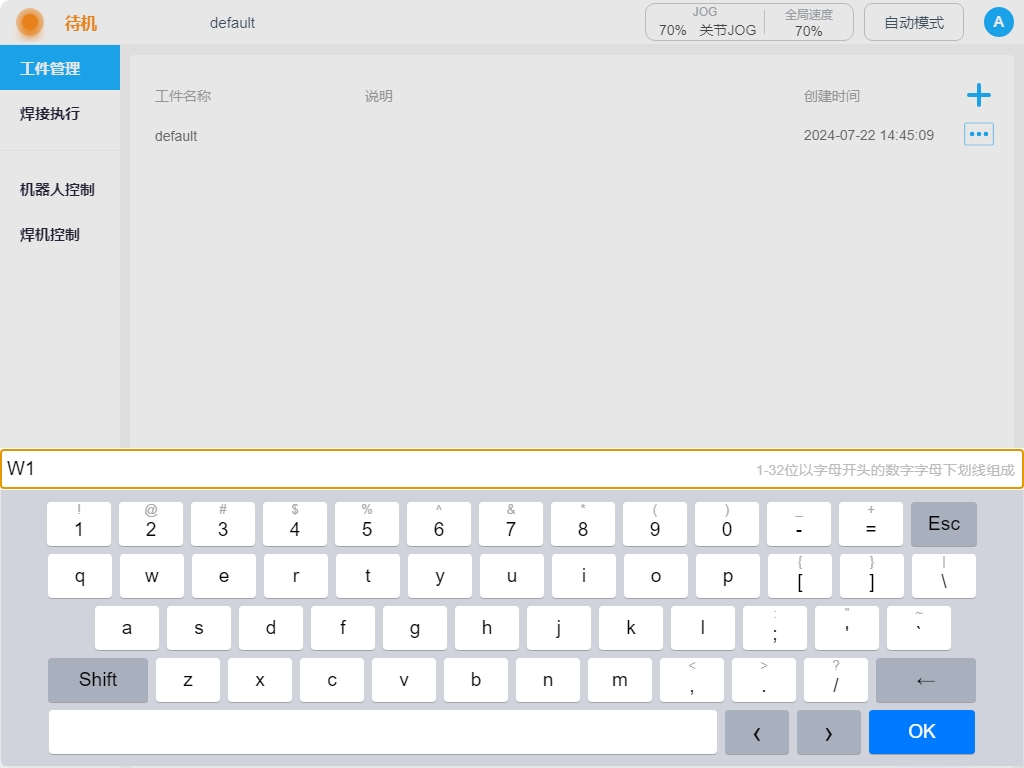This screenshot has height=768, width=1024.
Task: Switch to the 焊接执行 sidebar item
Action: coord(60,114)
